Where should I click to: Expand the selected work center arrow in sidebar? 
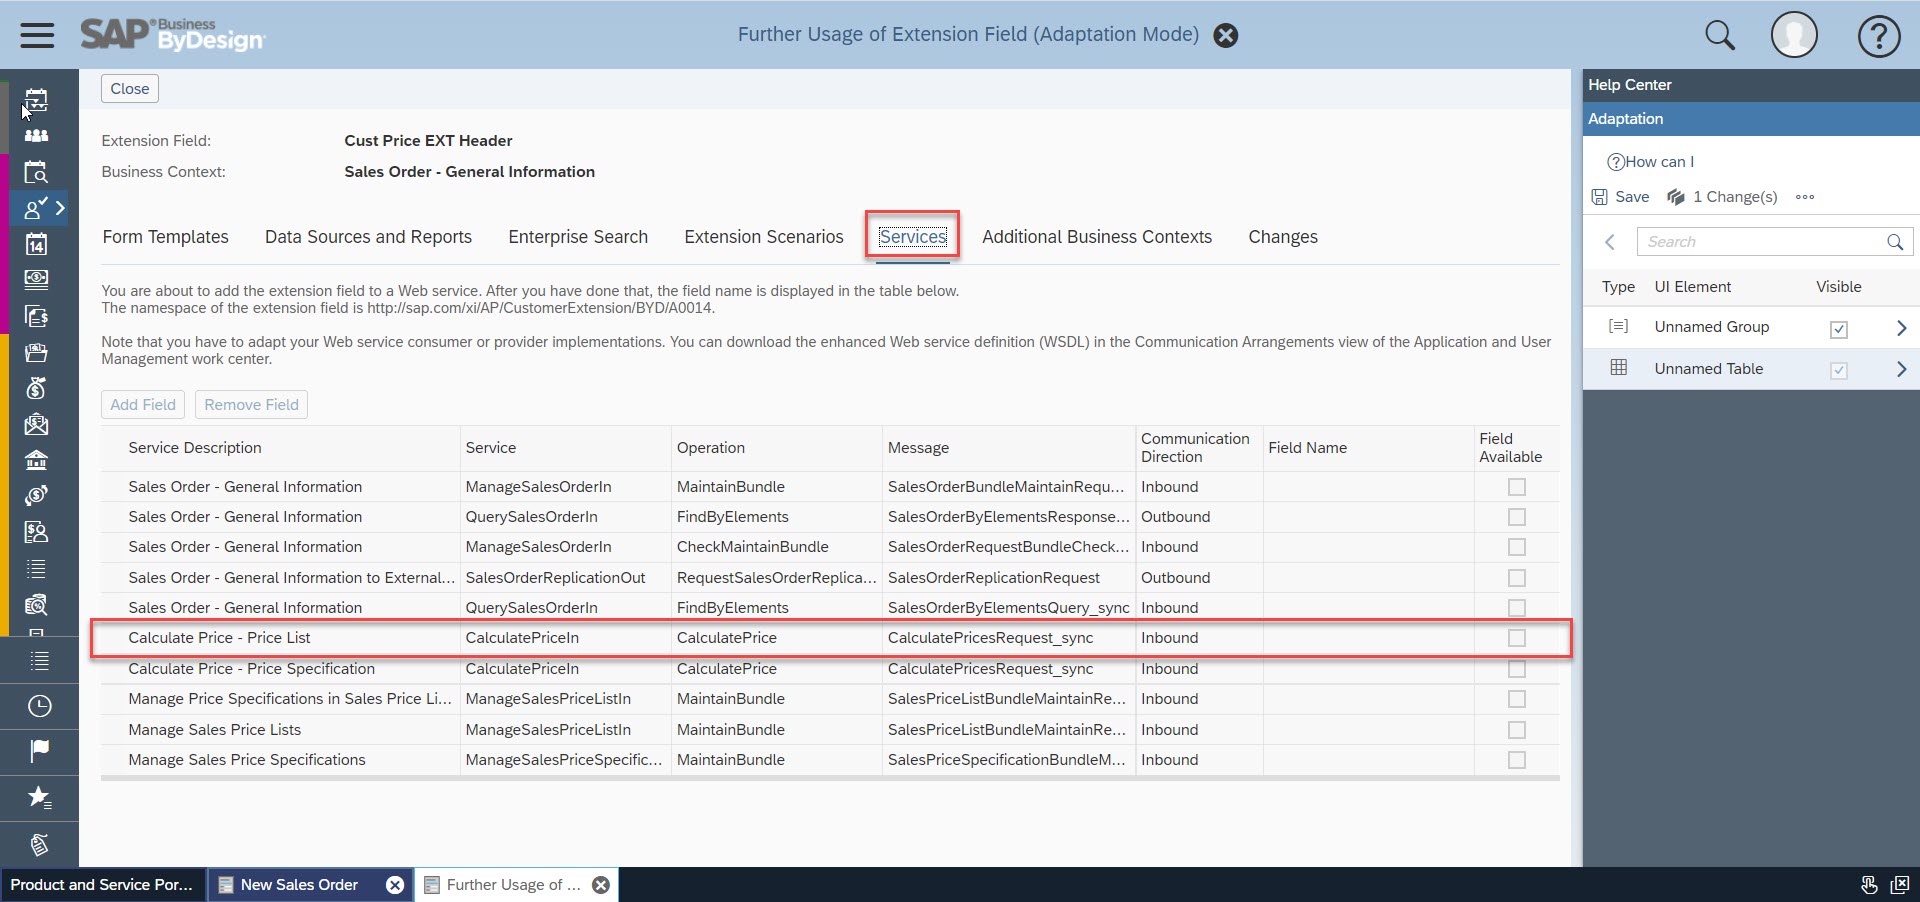pyautogui.click(x=60, y=208)
